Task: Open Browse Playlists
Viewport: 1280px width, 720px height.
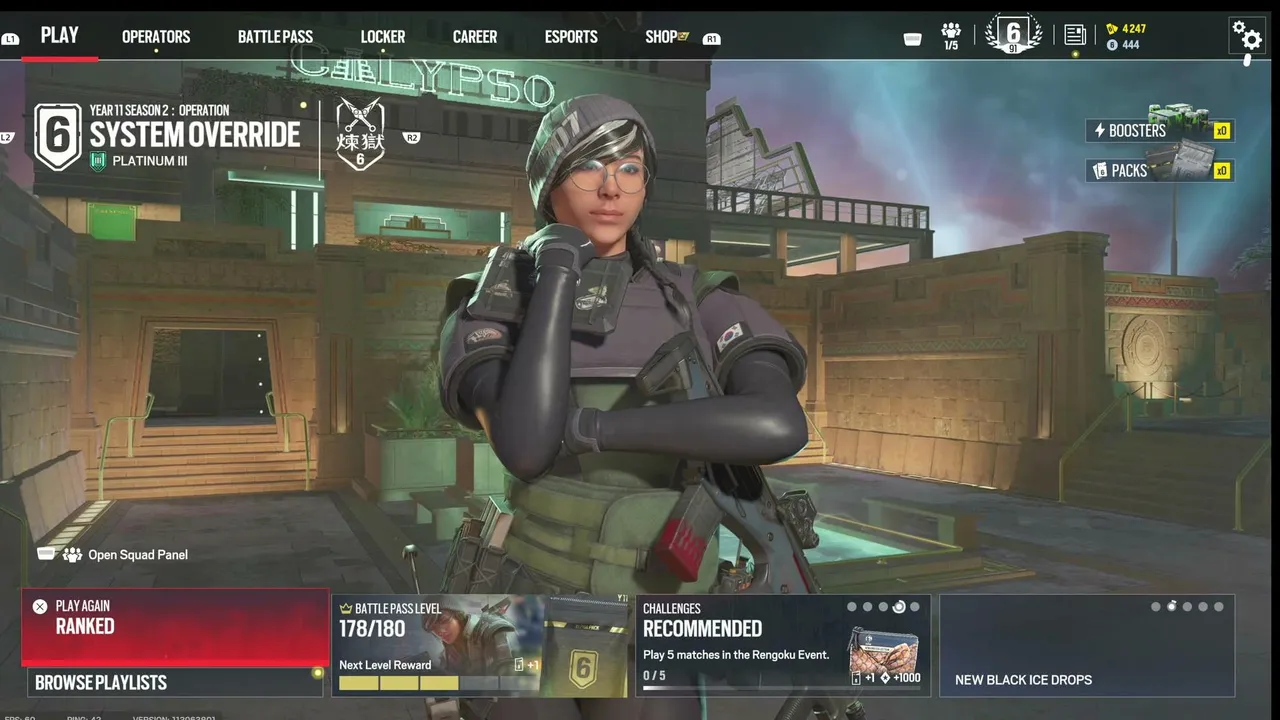Action: tap(174, 683)
